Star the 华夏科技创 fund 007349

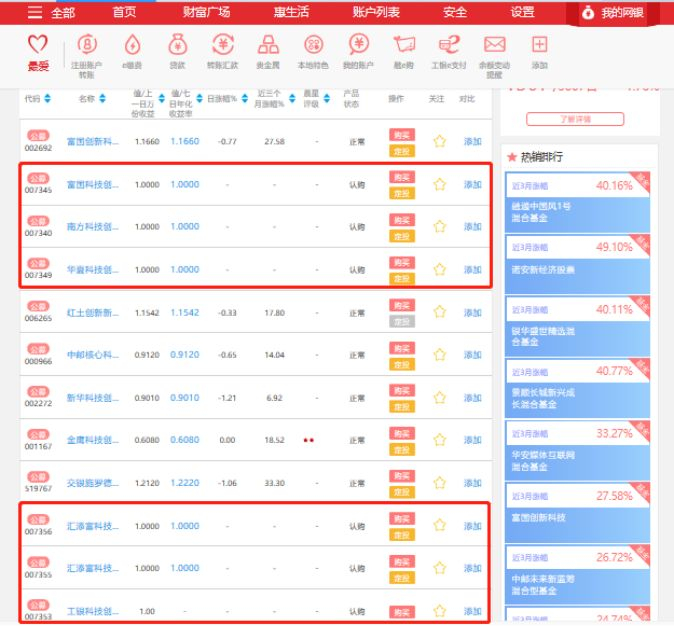point(439,270)
